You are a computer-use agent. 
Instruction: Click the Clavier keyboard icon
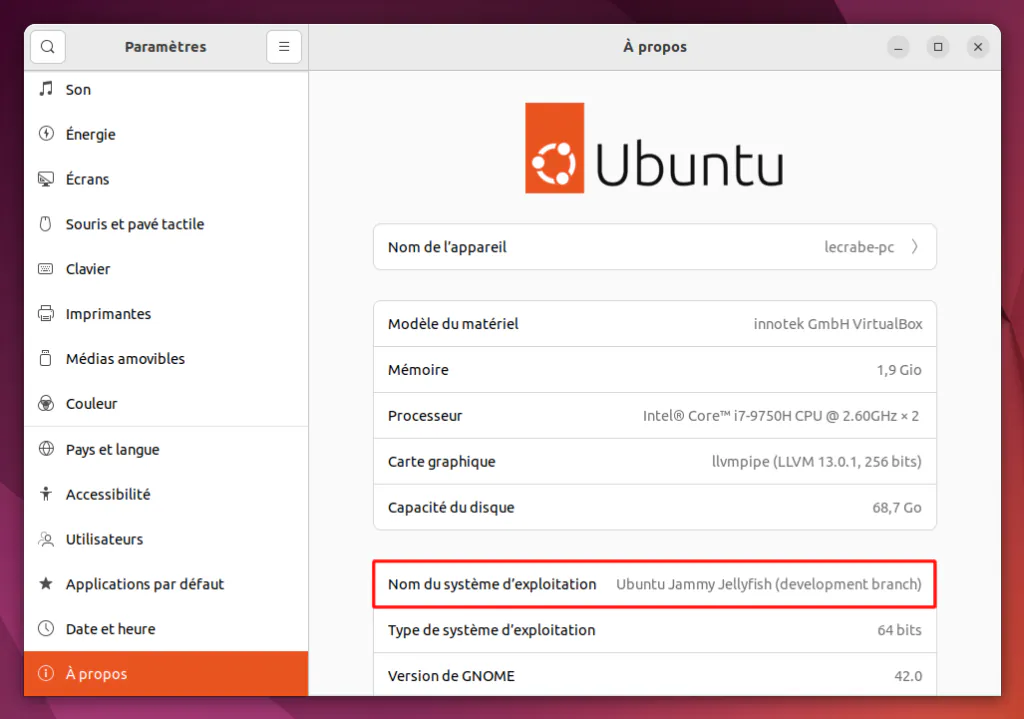(x=46, y=269)
